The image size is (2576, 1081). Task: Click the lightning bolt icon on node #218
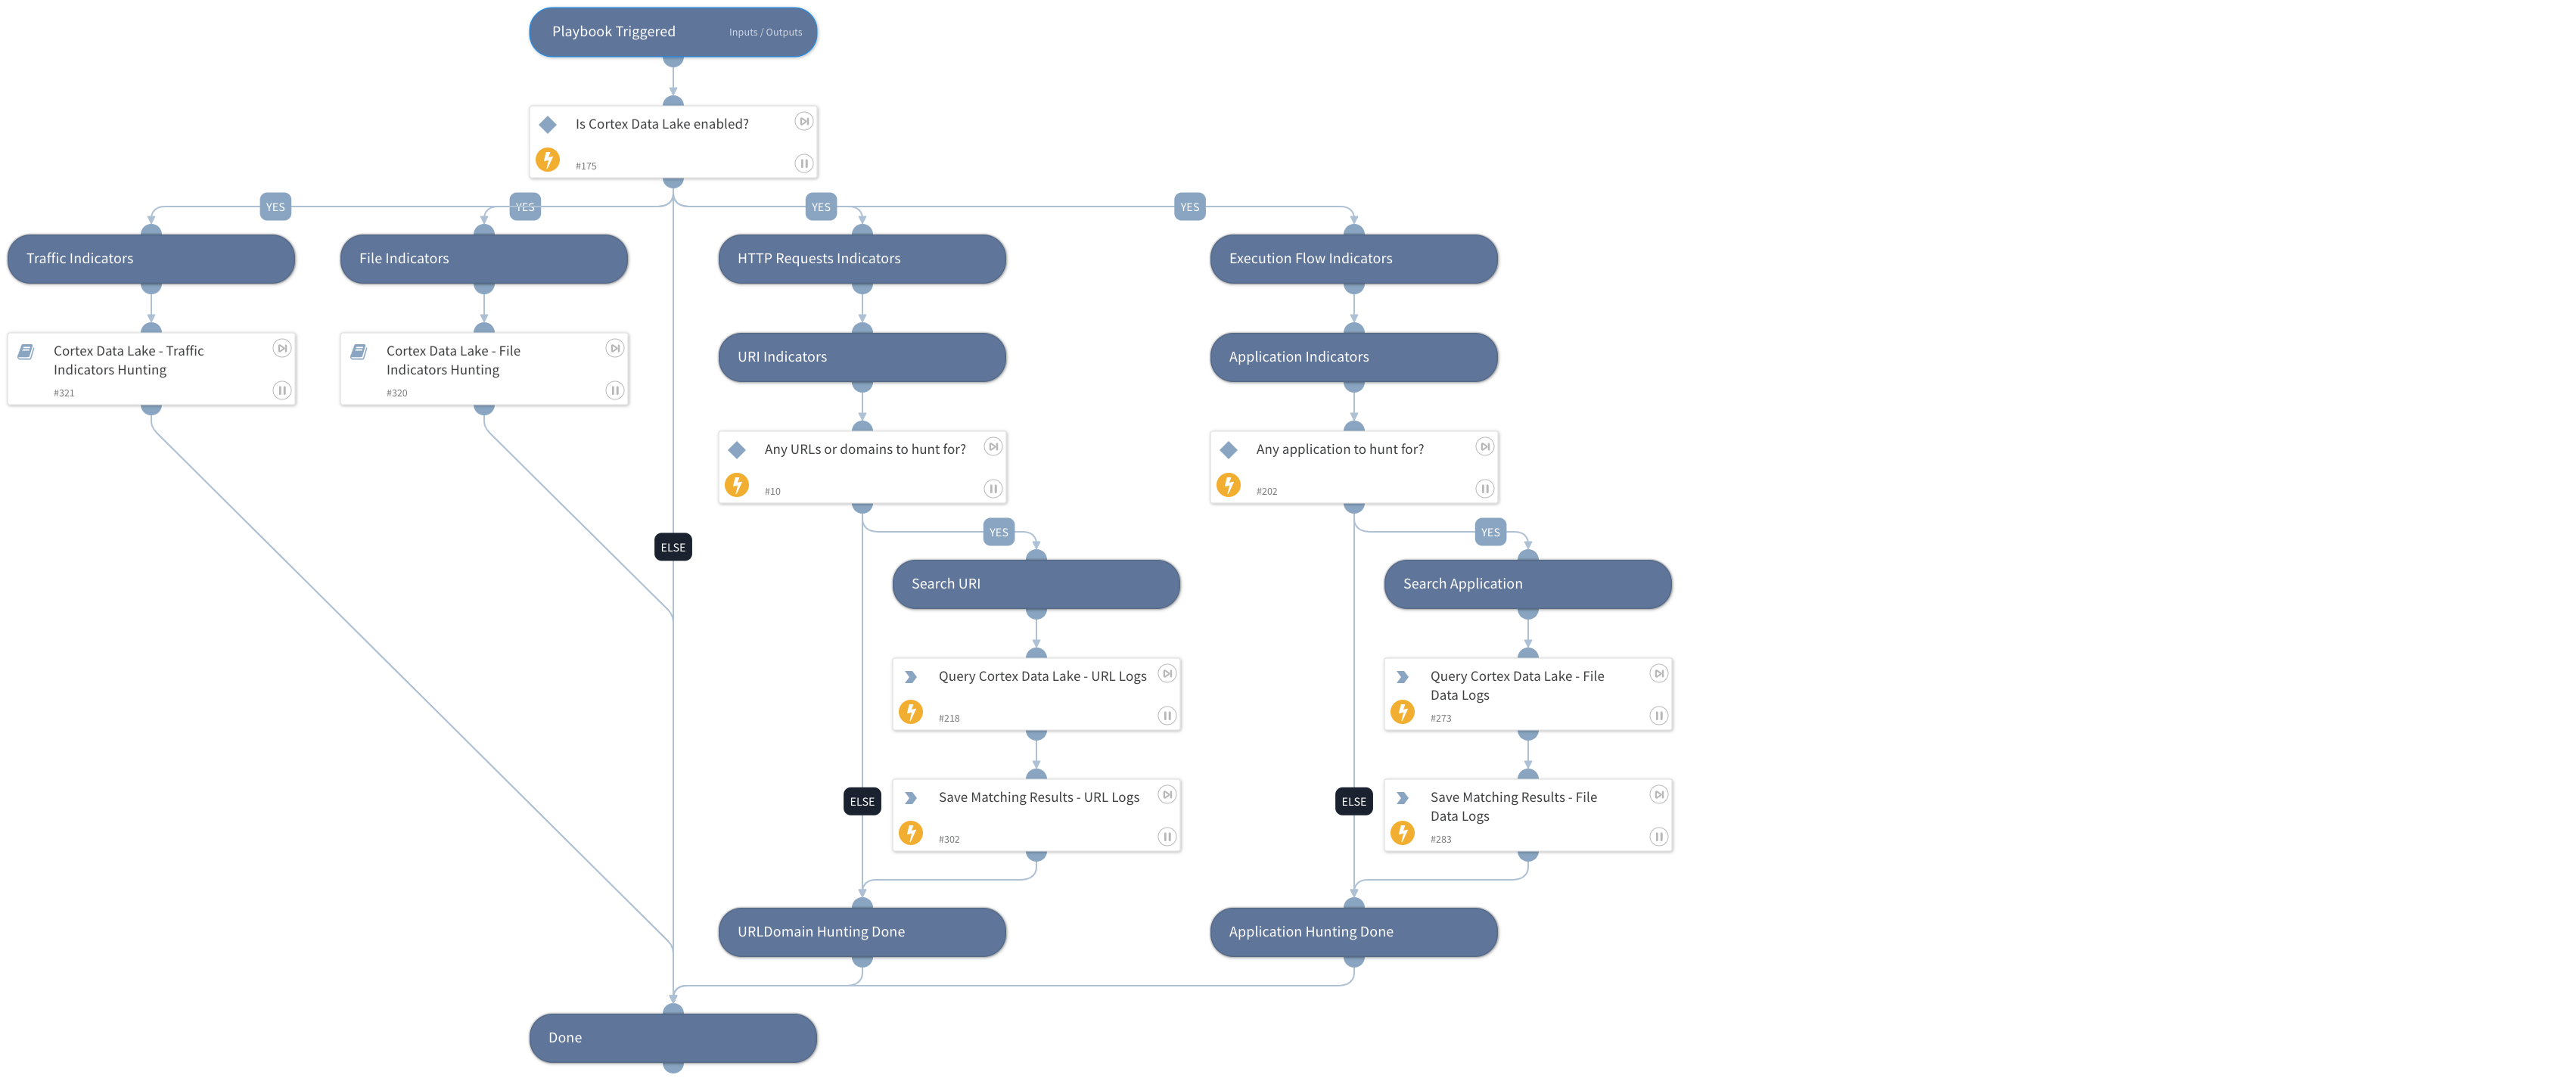[910, 710]
